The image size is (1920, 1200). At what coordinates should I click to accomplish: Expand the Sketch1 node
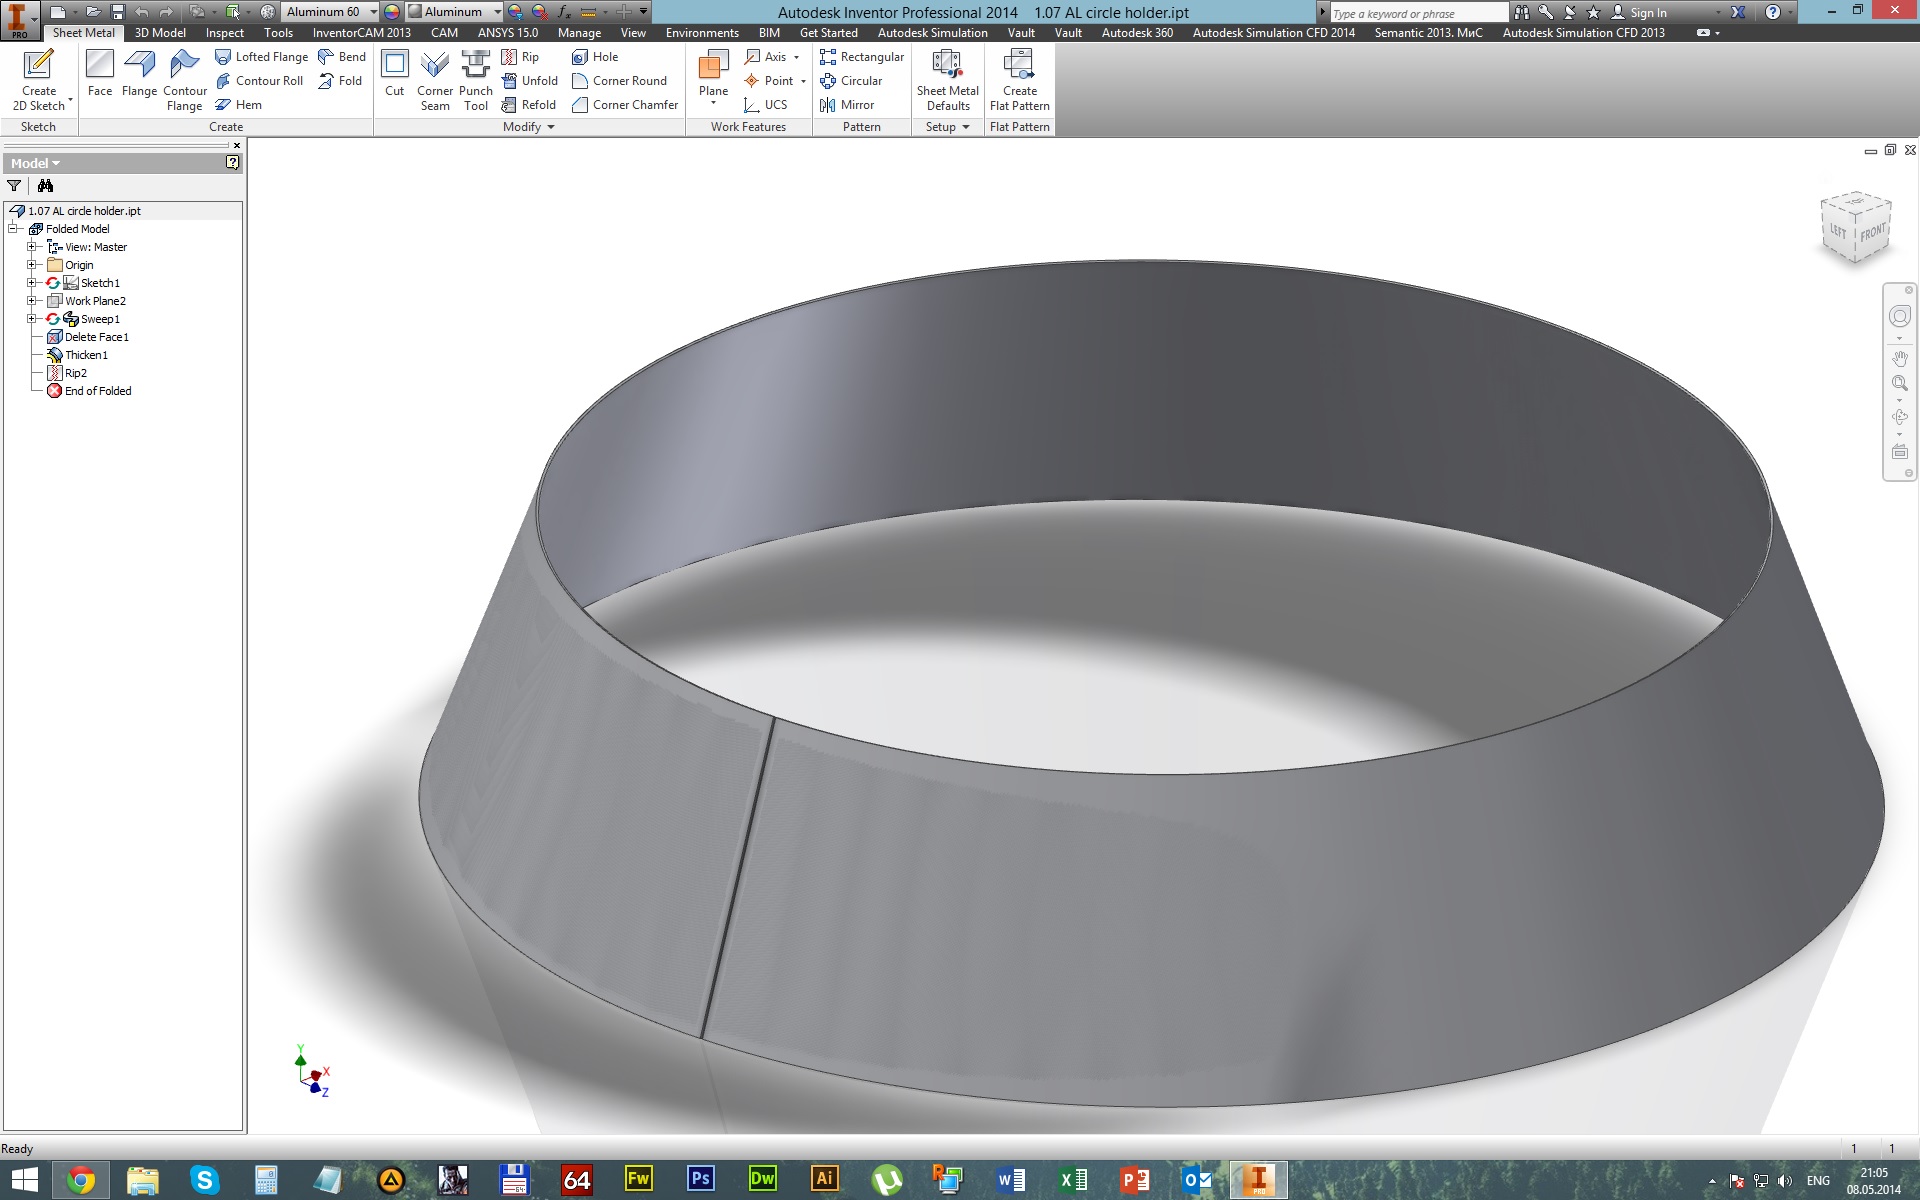(x=32, y=283)
